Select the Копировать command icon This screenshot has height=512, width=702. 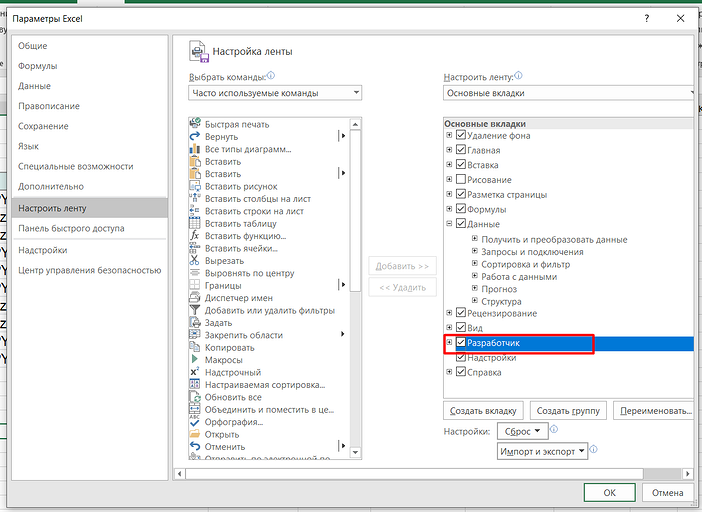point(195,347)
